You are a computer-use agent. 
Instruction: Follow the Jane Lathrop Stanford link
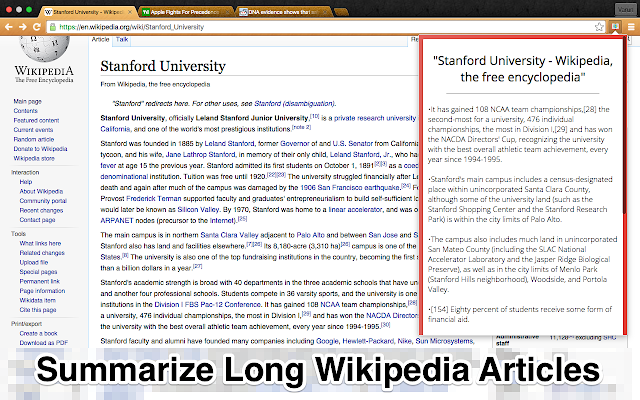pyautogui.click(x=200, y=155)
